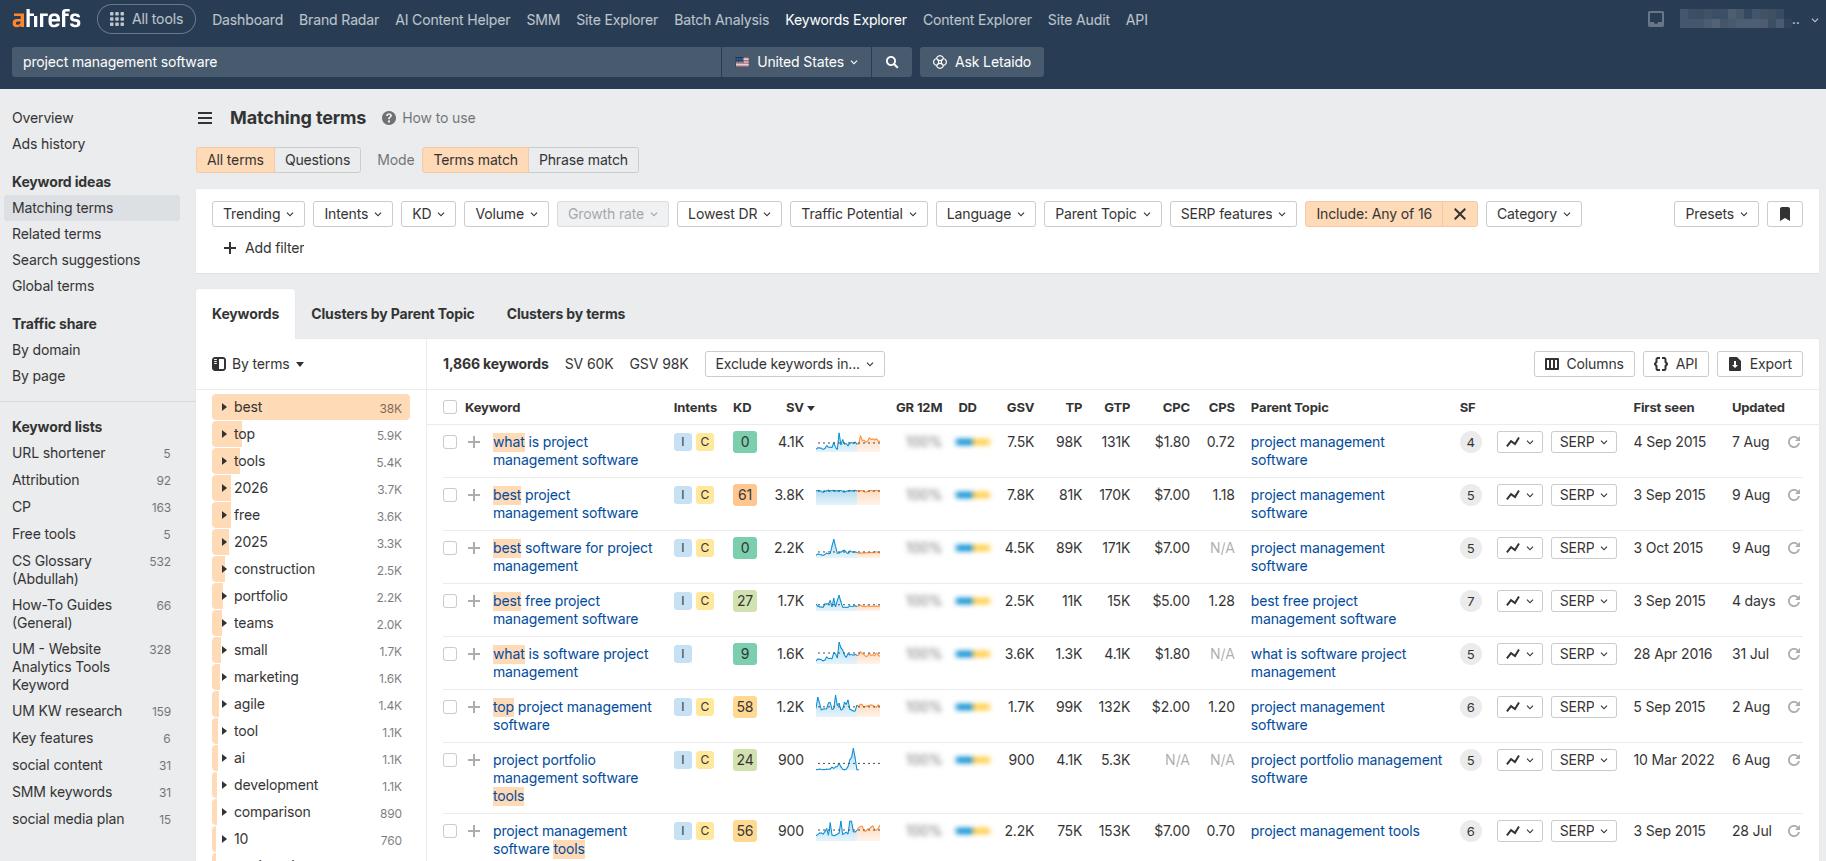Check the 'top project management software' row
1826x861 pixels.
[450, 707]
